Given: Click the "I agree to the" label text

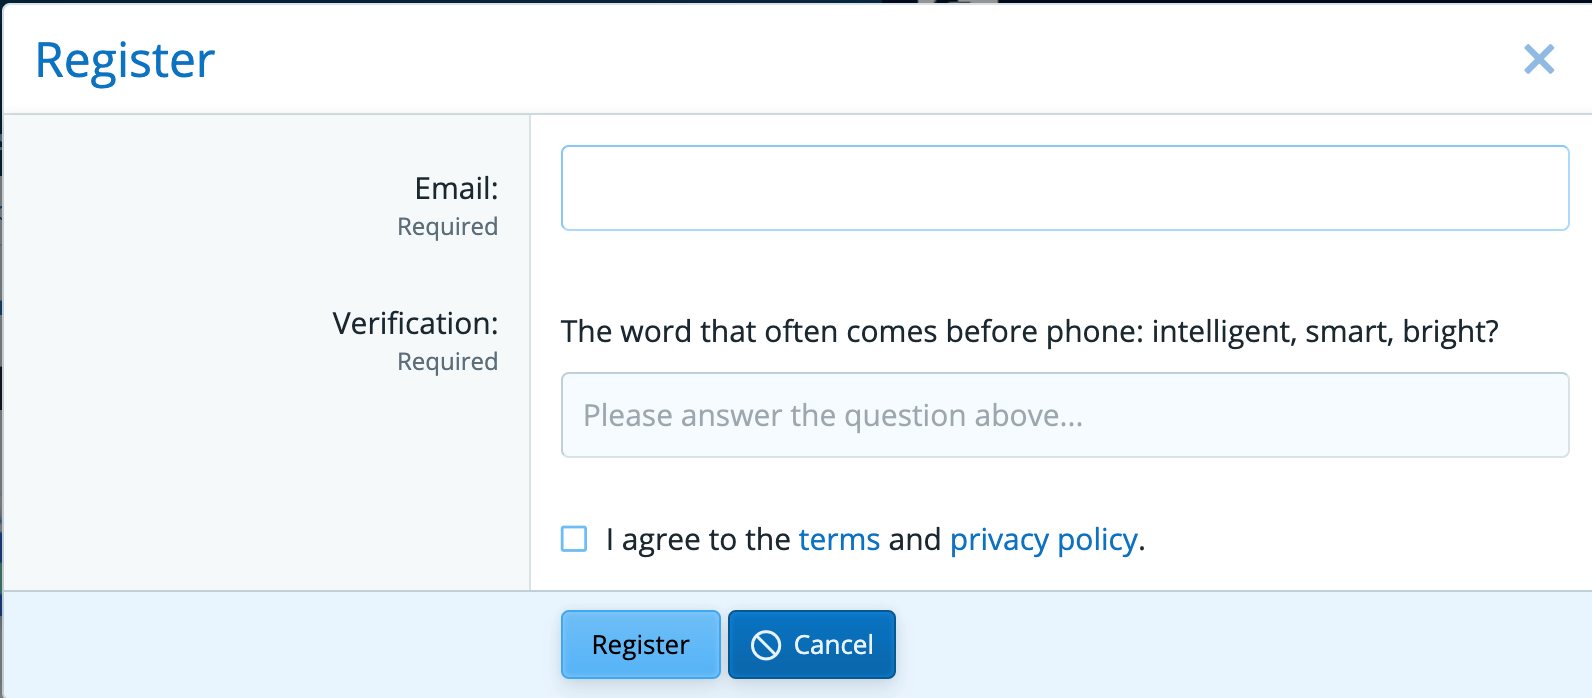Looking at the screenshot, I should pos(698,540).
